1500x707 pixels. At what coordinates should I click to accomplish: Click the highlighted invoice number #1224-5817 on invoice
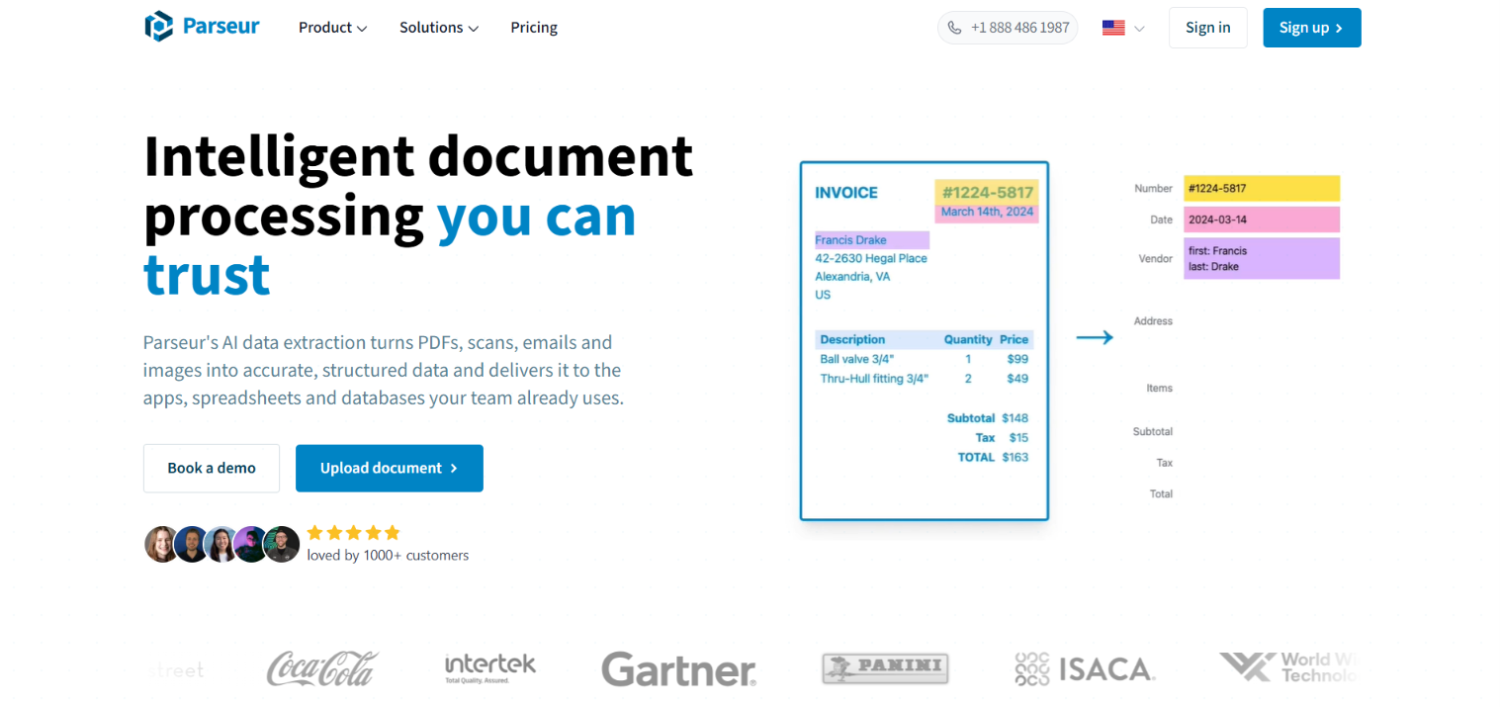tap(987, 193)
